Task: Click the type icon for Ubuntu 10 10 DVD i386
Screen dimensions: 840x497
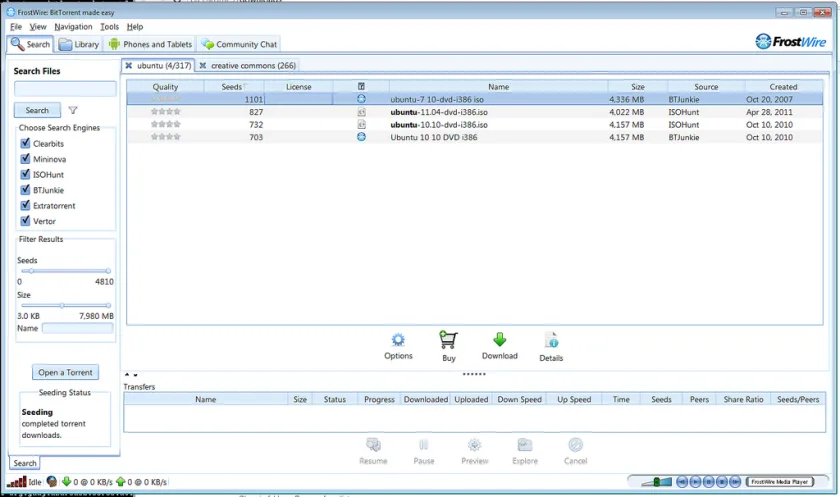Action: pyautogui.click(x=361, y=137)
